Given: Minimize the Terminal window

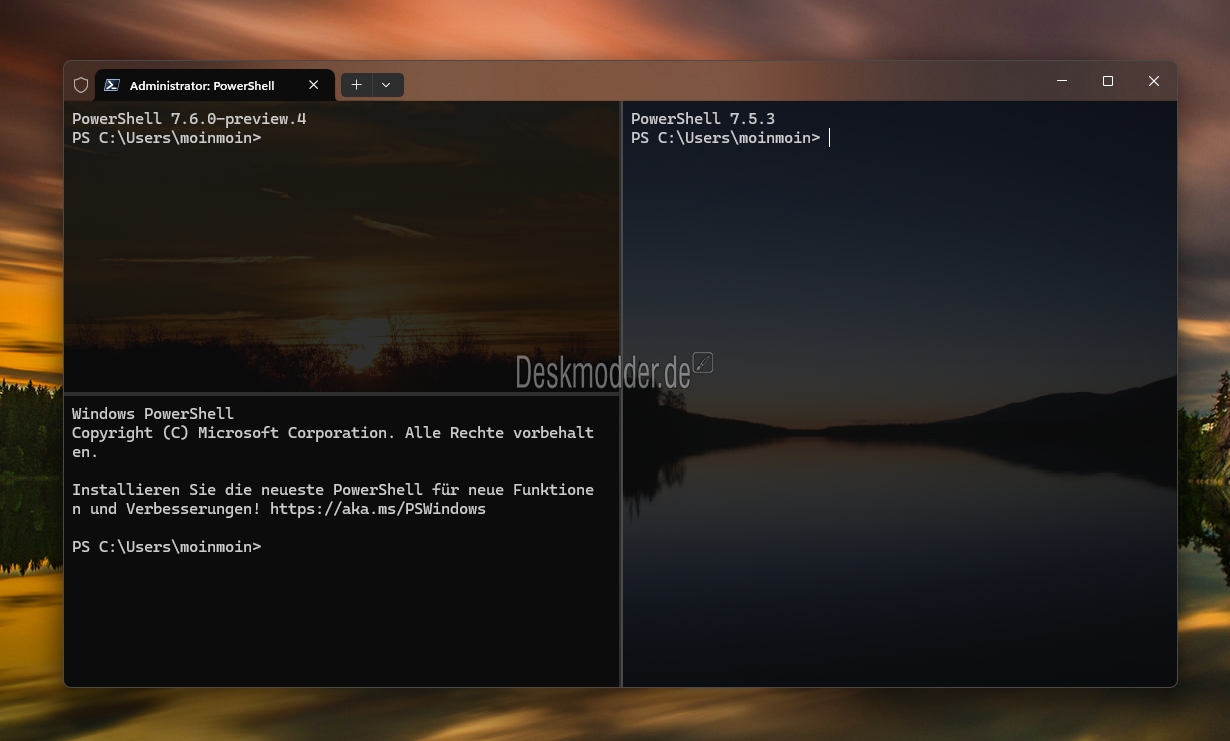Looking at the screenshot, I should coord(1062,81).
